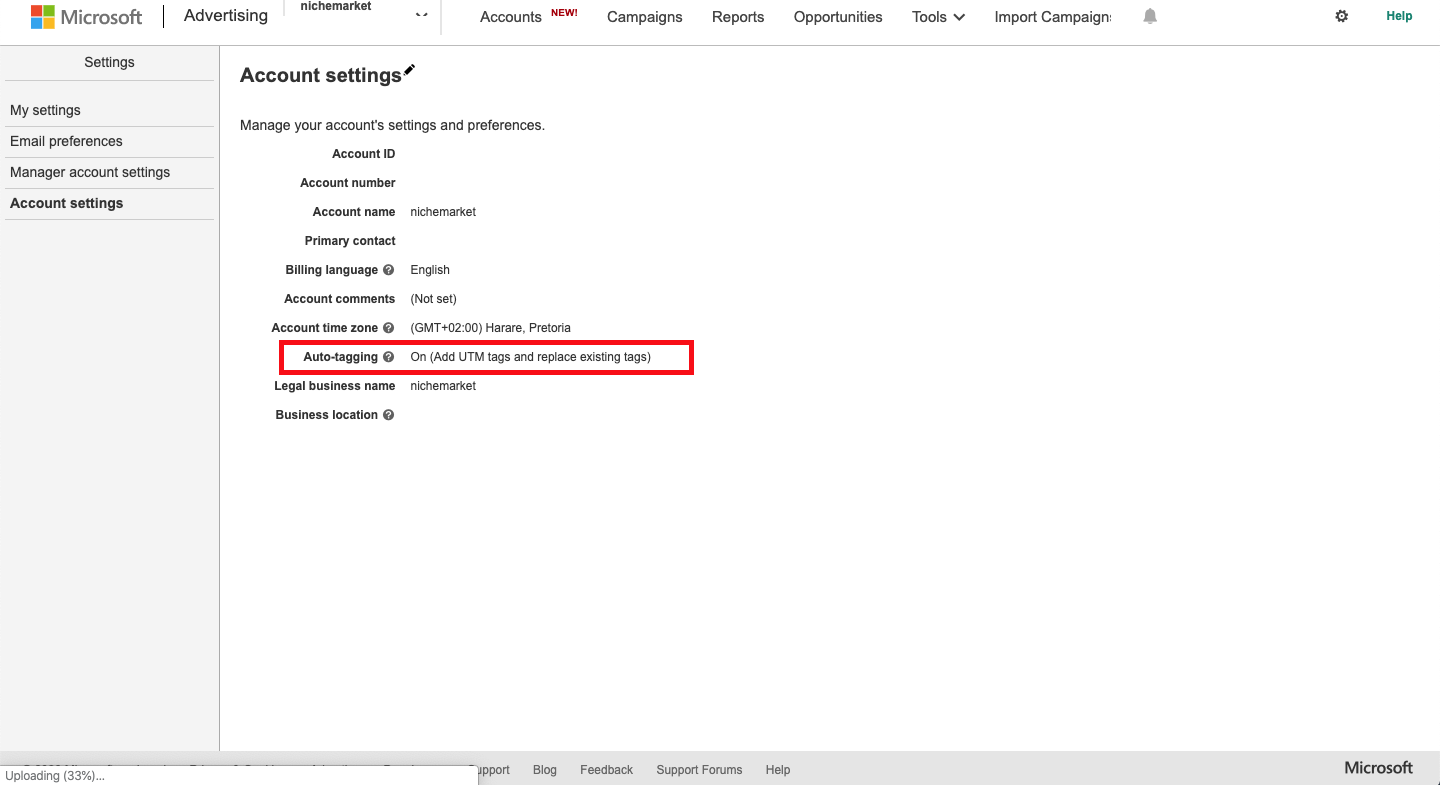
Task: Click the Advertising brand text
Action: (226, 16)
